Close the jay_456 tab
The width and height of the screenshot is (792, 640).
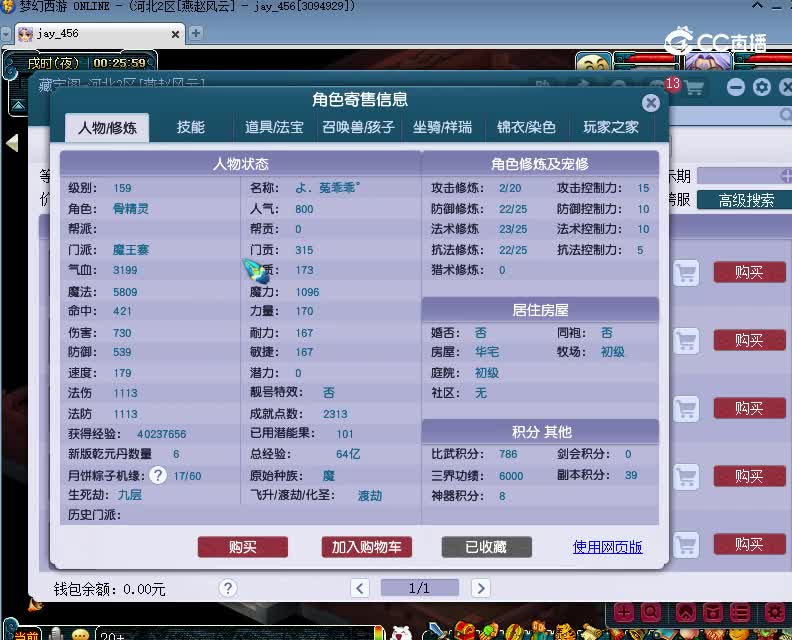[x=175, y=34]
